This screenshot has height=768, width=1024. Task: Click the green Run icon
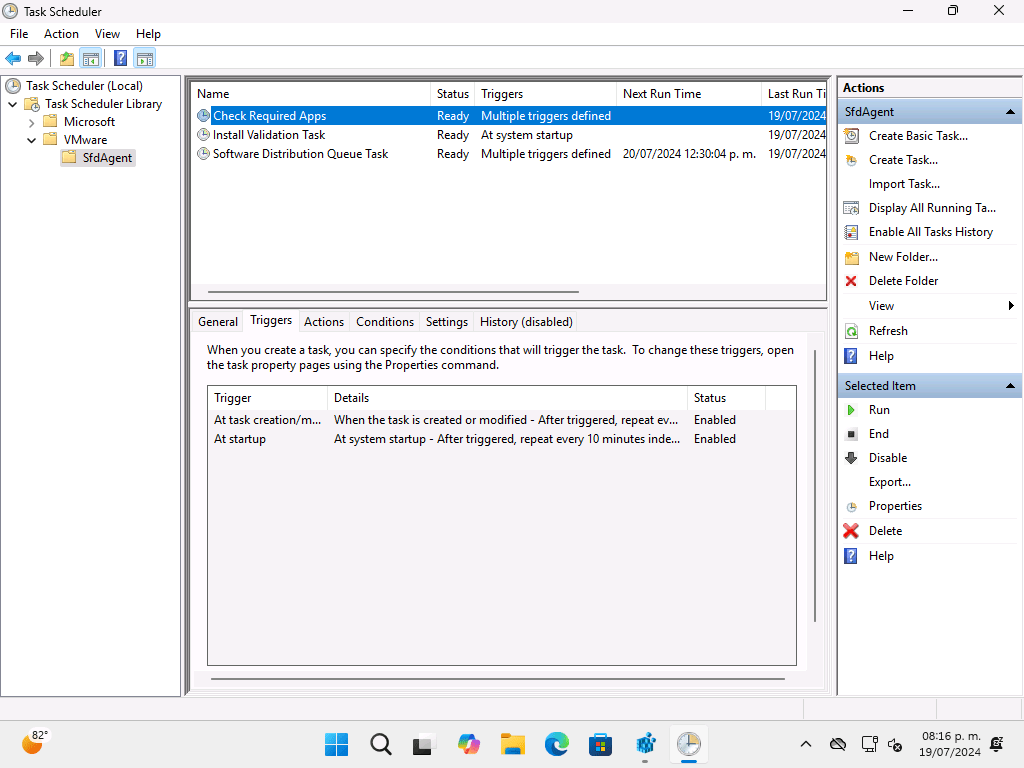point(851,410)
